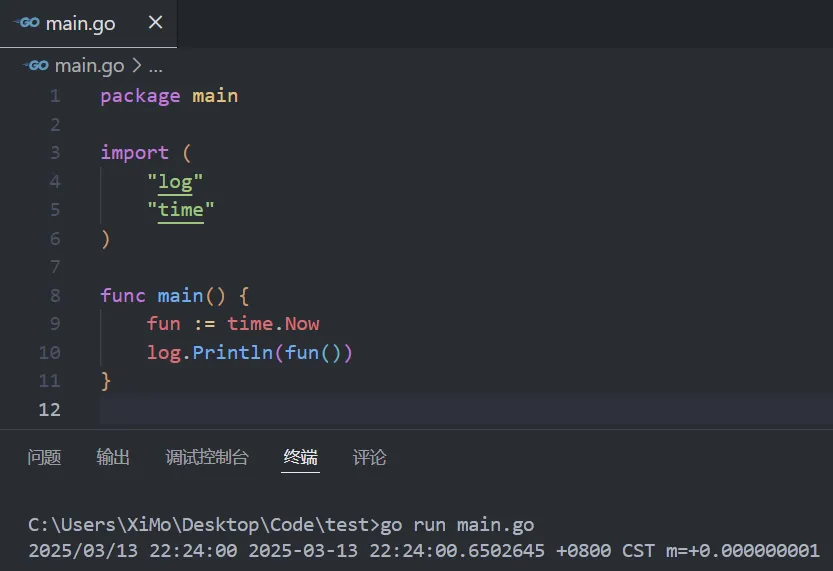
Task: Show the 评论 panel tab
Action: 369,458
